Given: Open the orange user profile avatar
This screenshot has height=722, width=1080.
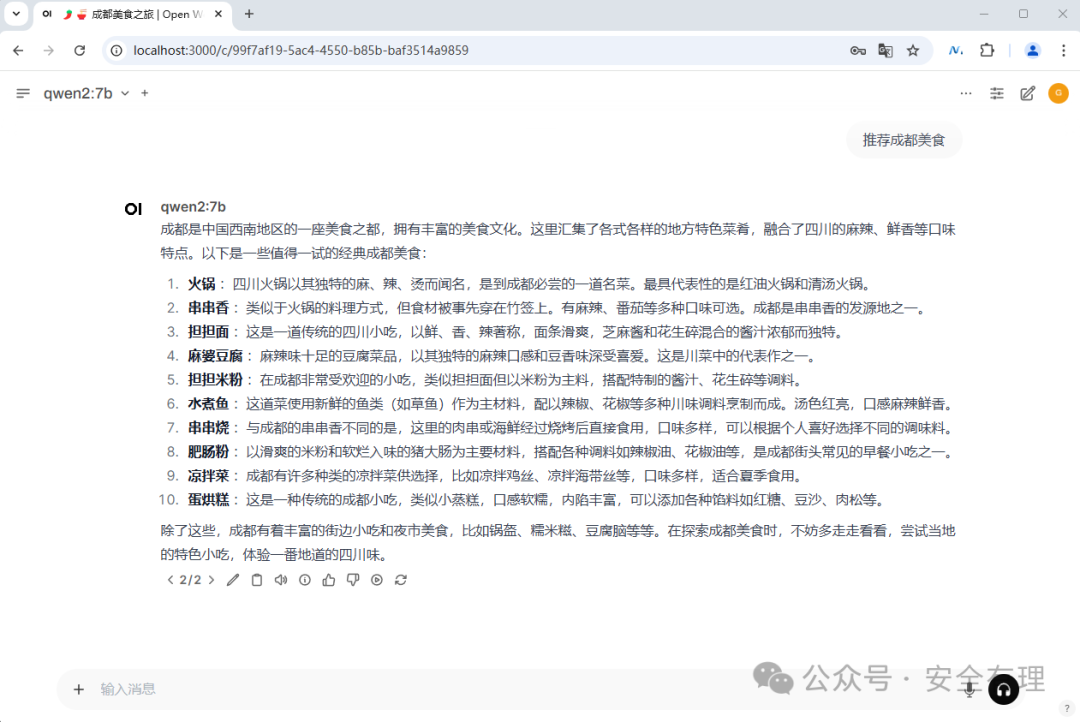Looking at the screenshot, I should click(x=1058, y=93).
